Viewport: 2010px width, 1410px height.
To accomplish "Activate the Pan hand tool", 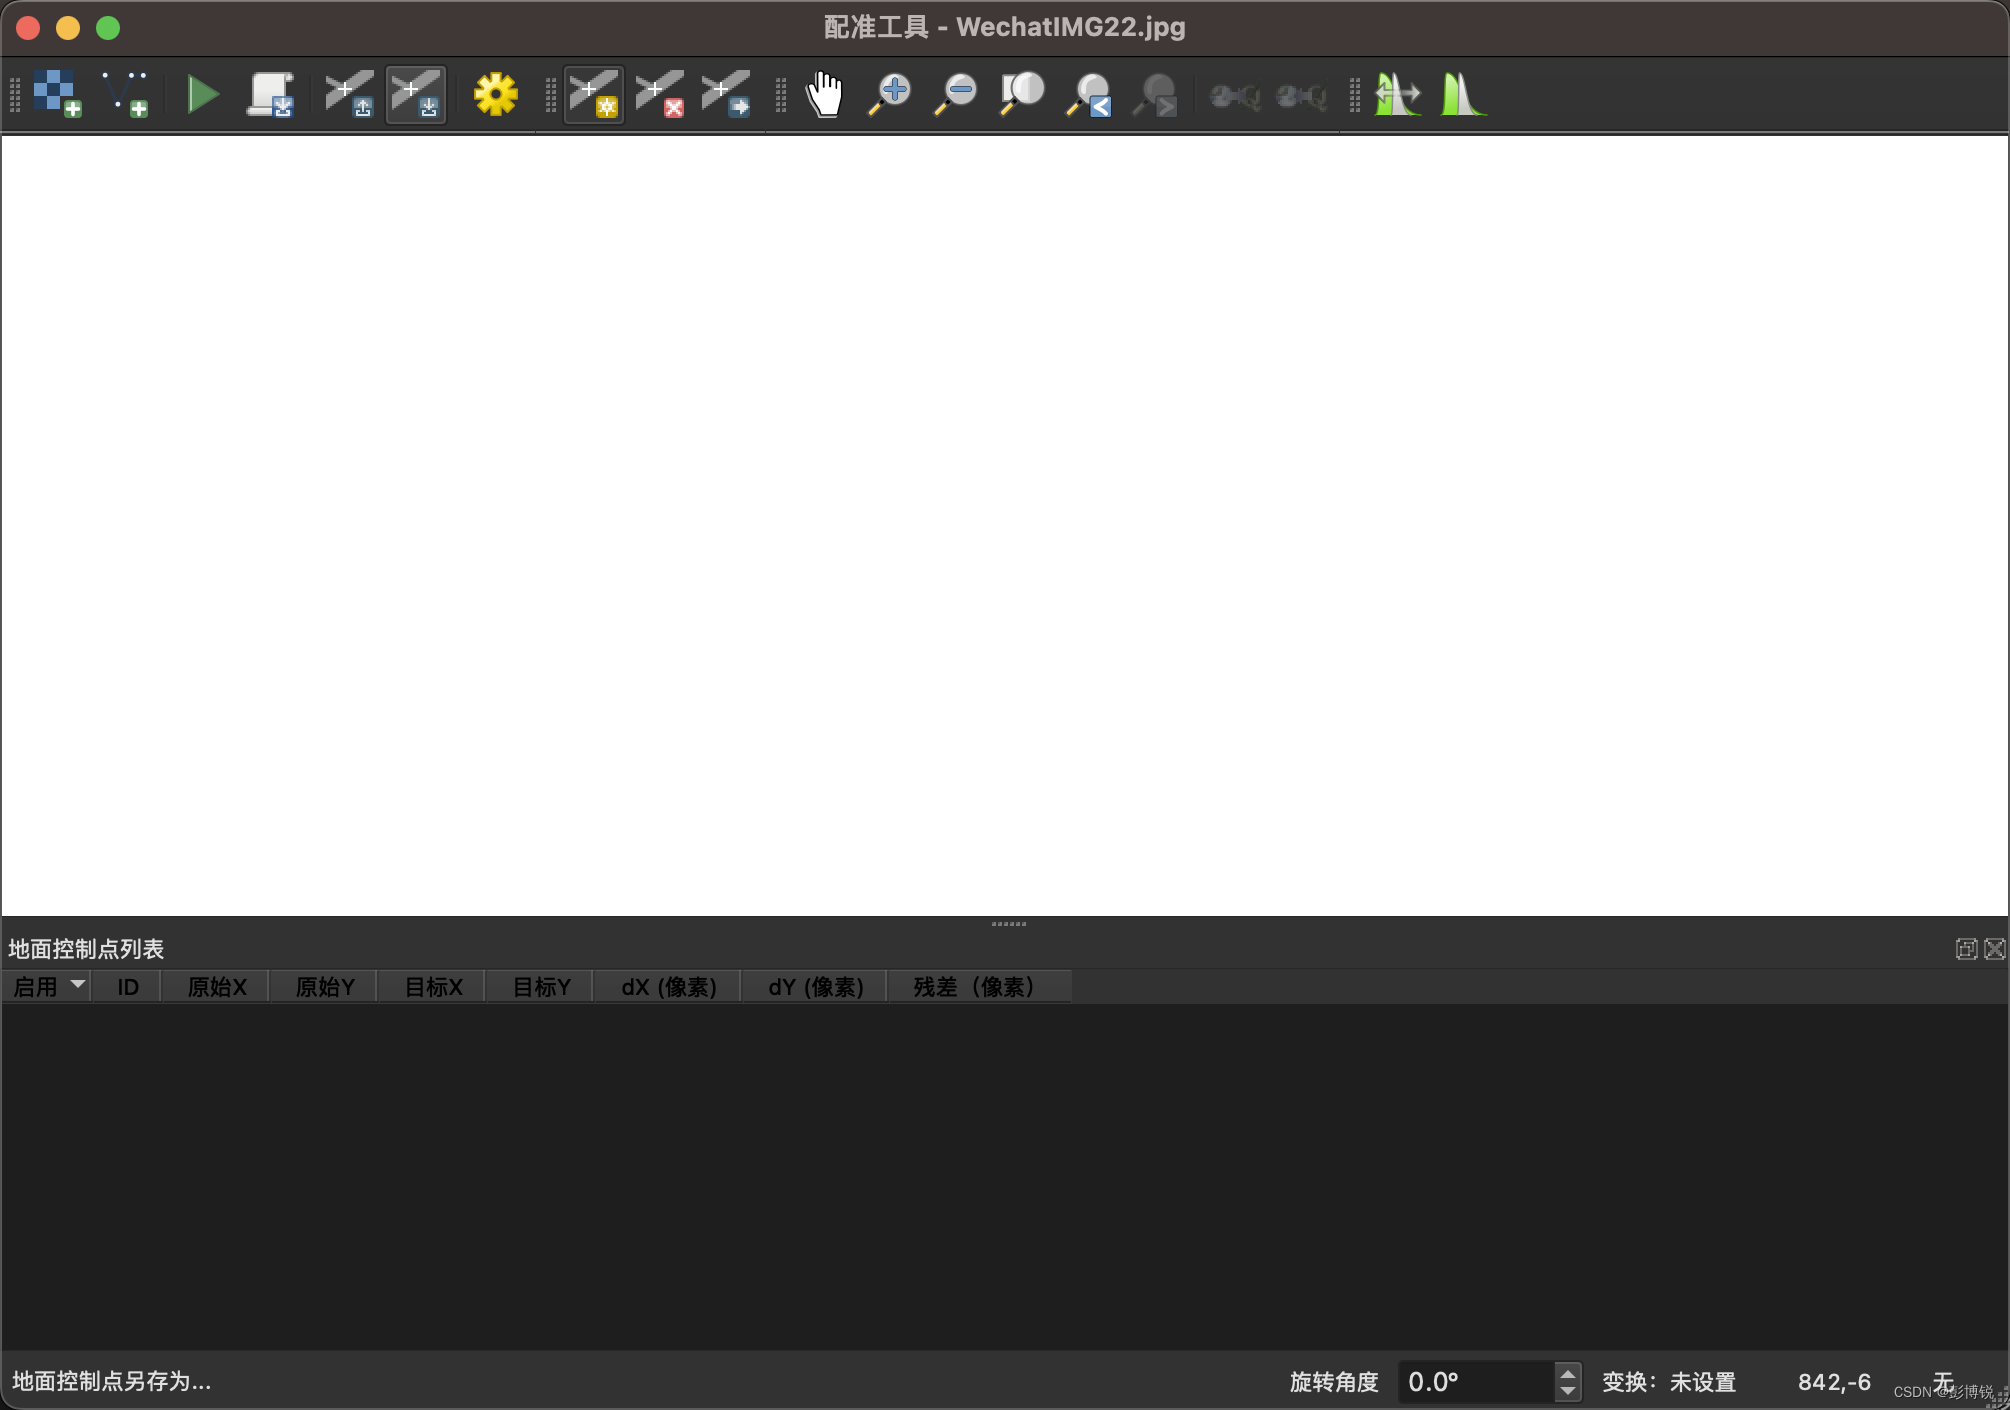I will click(x=824, y=94).
